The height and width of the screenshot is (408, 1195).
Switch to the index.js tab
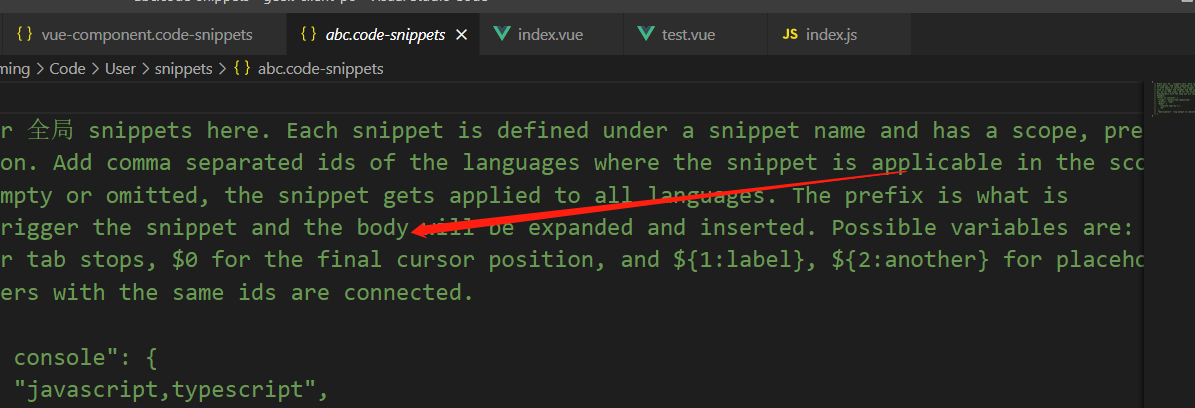pyautogui.click(x=839, y=35)
